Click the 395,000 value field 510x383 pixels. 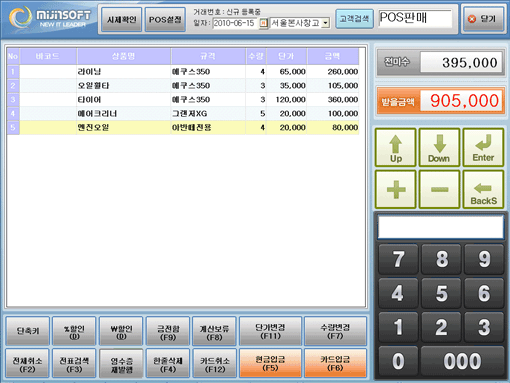point(461,62)
